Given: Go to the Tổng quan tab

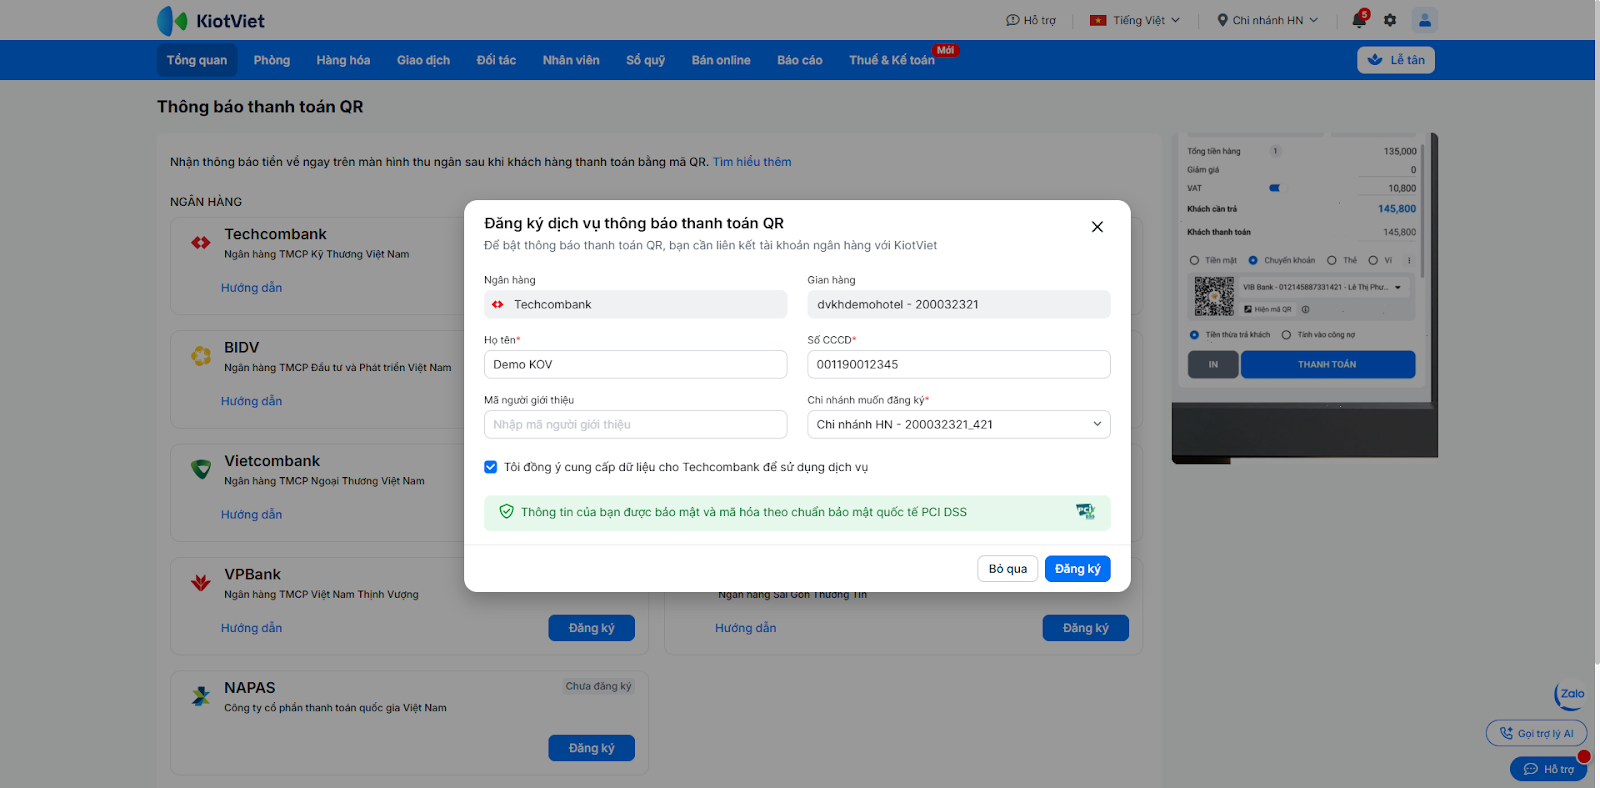Looking at the screenshot, I should point(197,60).
